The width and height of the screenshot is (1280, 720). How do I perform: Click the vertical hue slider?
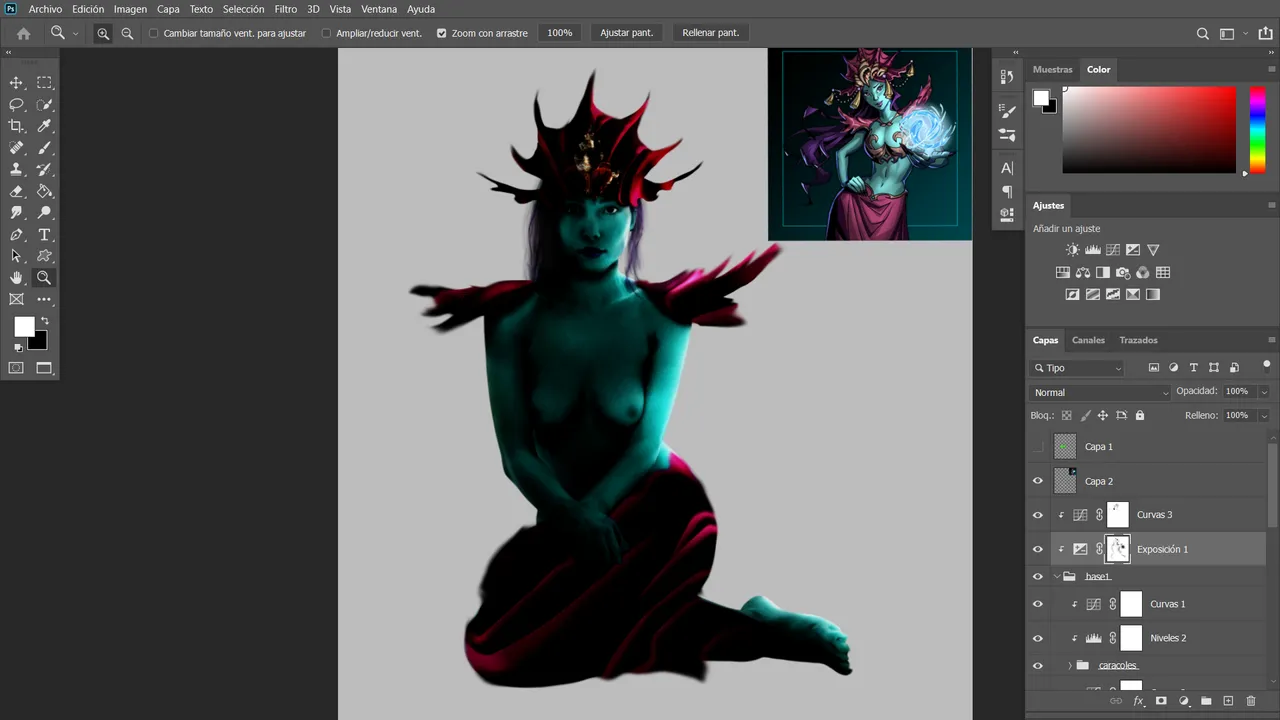click(x=1257, y=129)
